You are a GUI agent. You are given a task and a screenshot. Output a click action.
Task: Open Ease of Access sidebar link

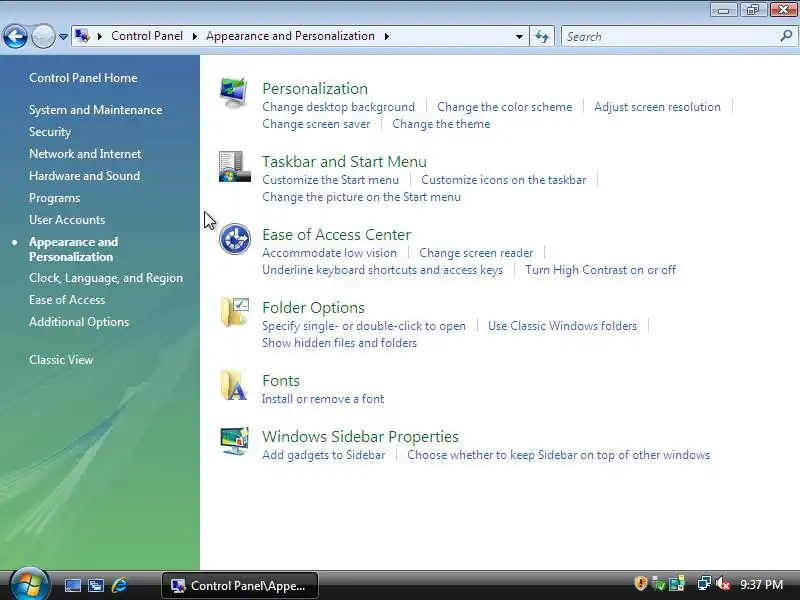67,300
